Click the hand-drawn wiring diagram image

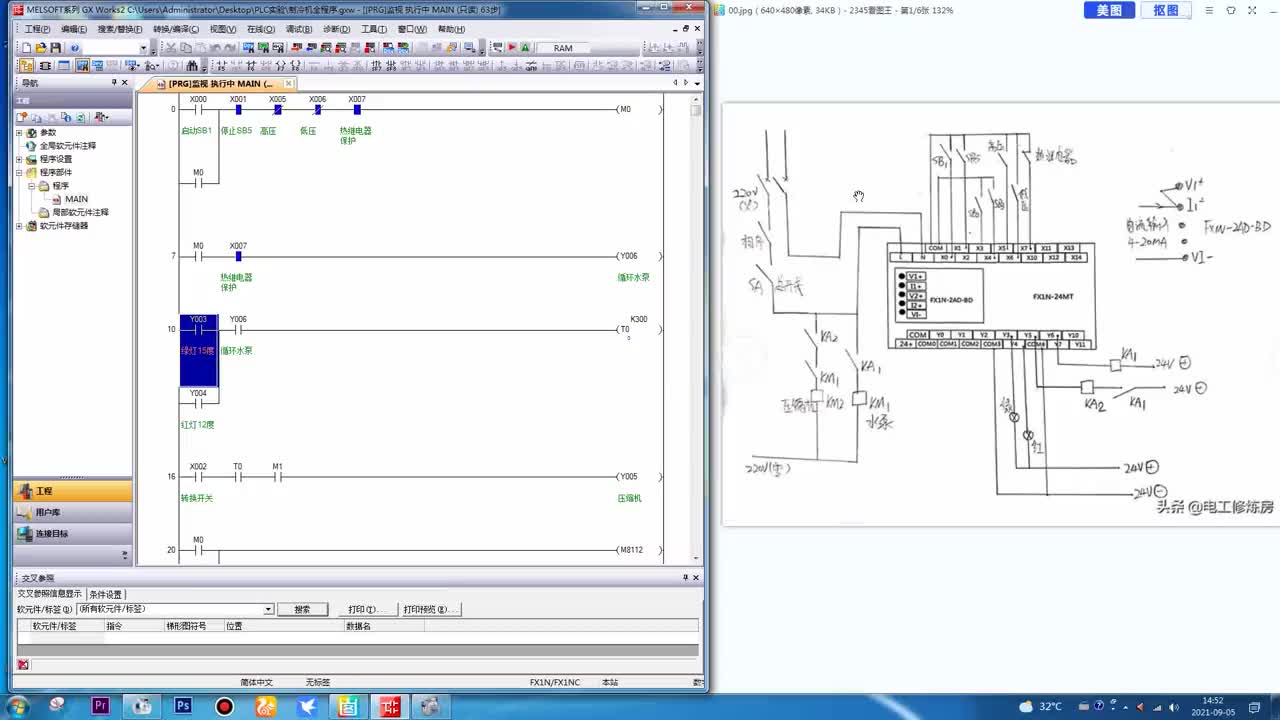tap(1000, 313)
